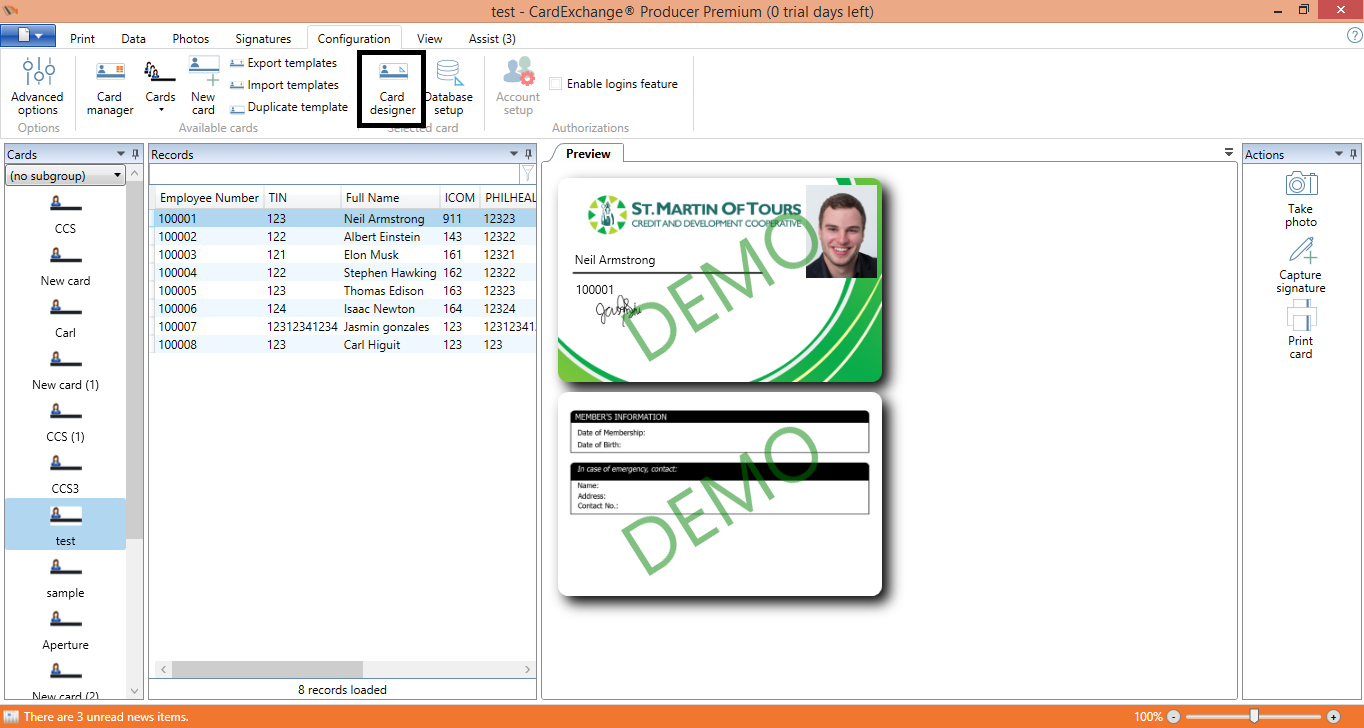Select the Elon Musk record

[343, 255]
